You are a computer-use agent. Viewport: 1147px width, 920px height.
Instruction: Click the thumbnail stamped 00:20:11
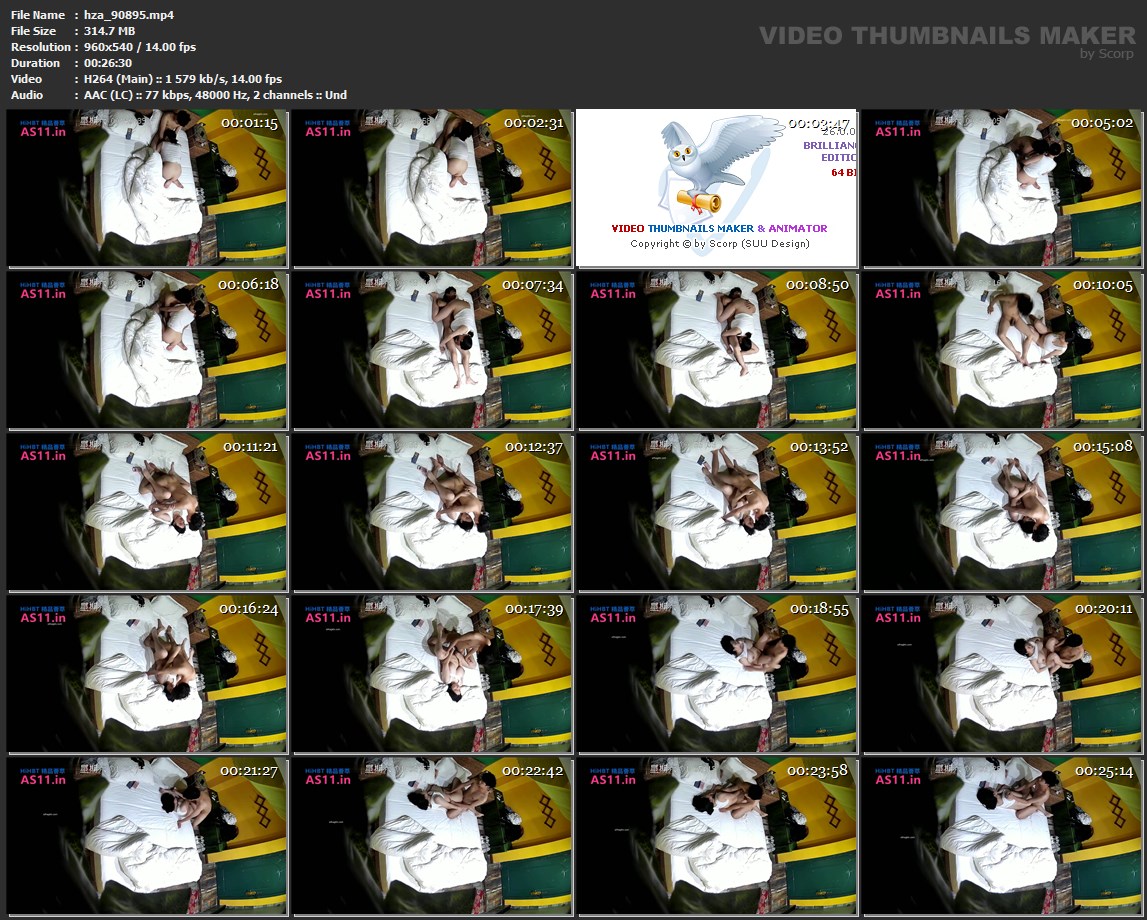[x=1002, y=674]
